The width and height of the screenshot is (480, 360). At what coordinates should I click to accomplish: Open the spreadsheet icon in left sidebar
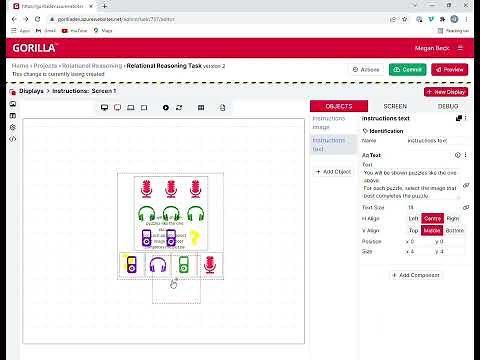13,116
